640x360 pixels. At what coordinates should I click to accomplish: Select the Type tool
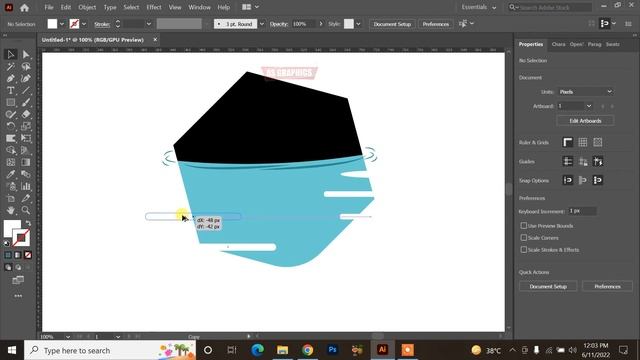pyautogui.click(x=11, y=90)
